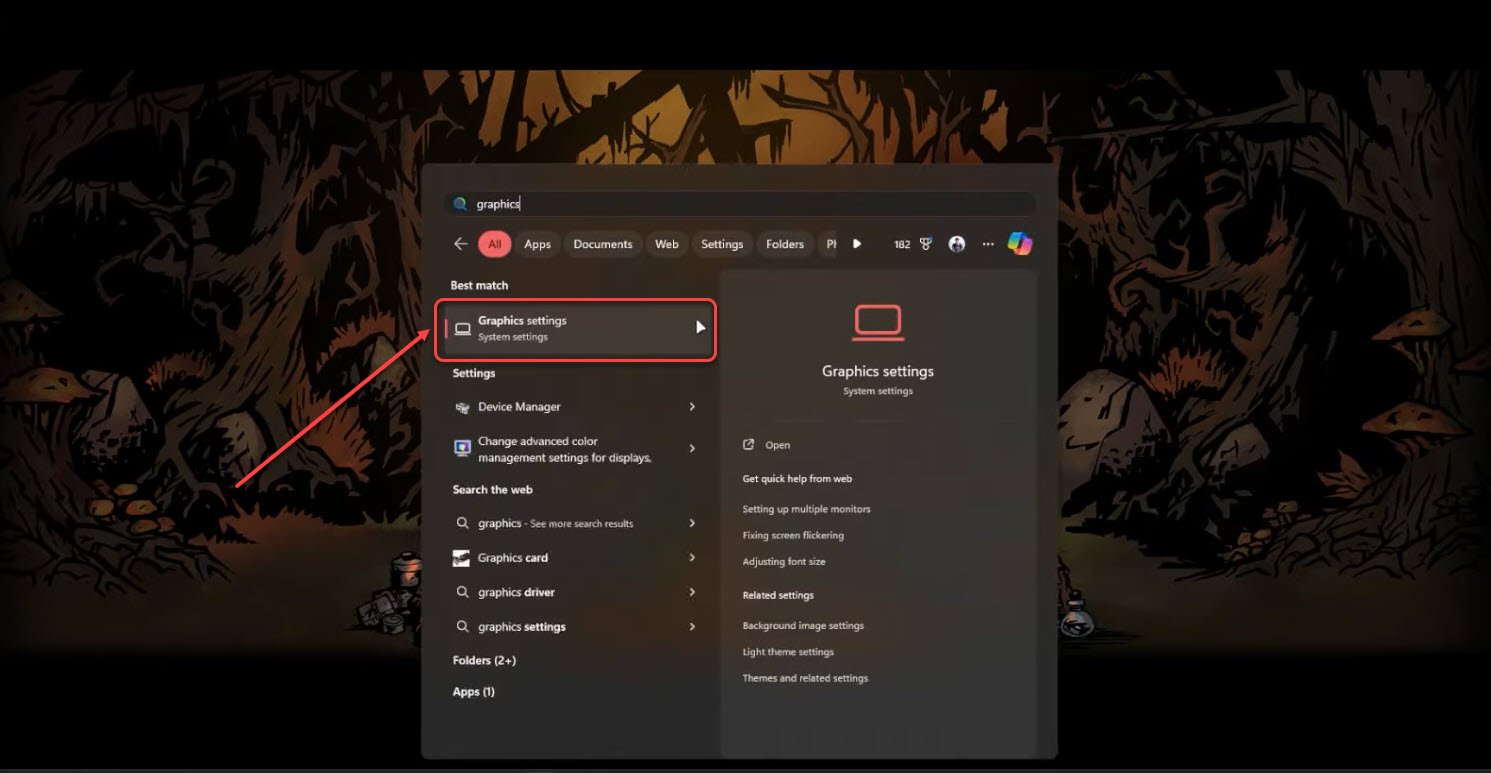Click the back arrow in search panel
The width and height of the screenshot is (1491, 773).
pos(460,244)
